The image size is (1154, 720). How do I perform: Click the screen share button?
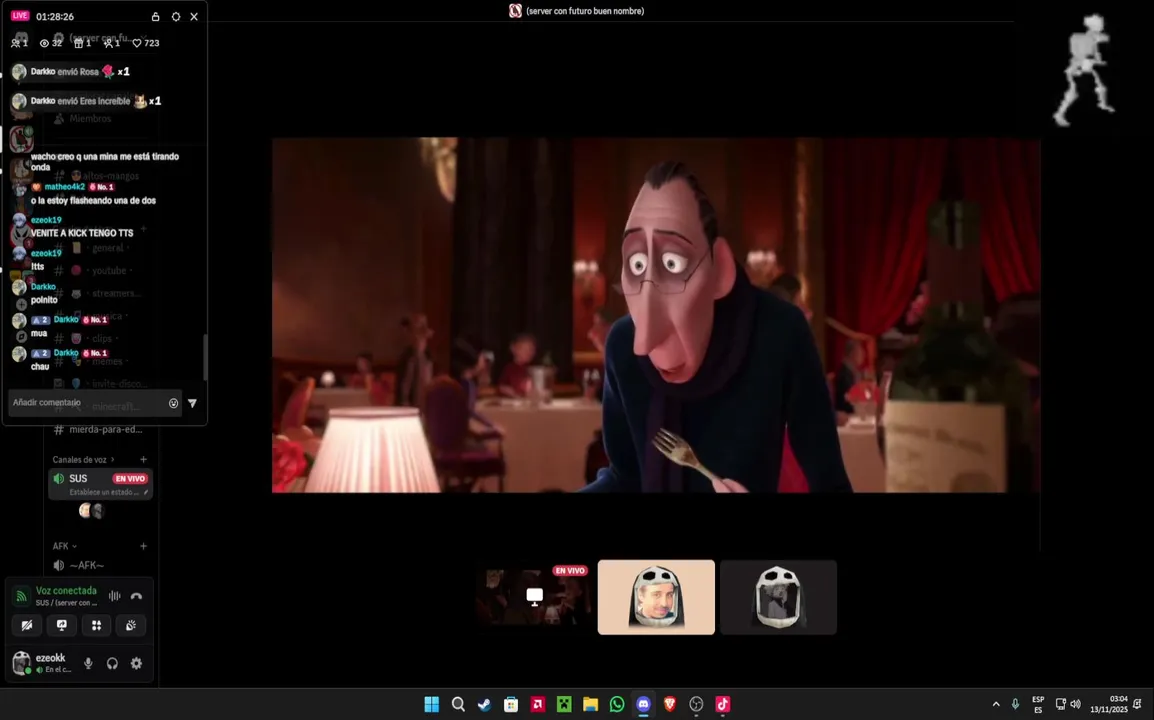62,625
